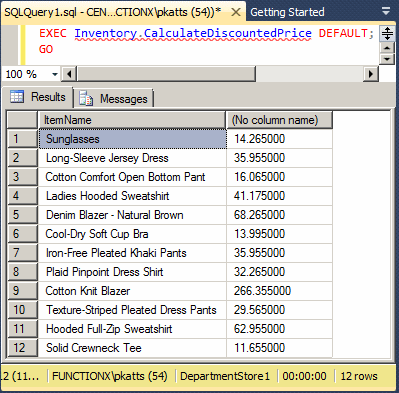Select row header 1
The height and width of the screenshot is (393, 399).
click(x=22, y=139)
